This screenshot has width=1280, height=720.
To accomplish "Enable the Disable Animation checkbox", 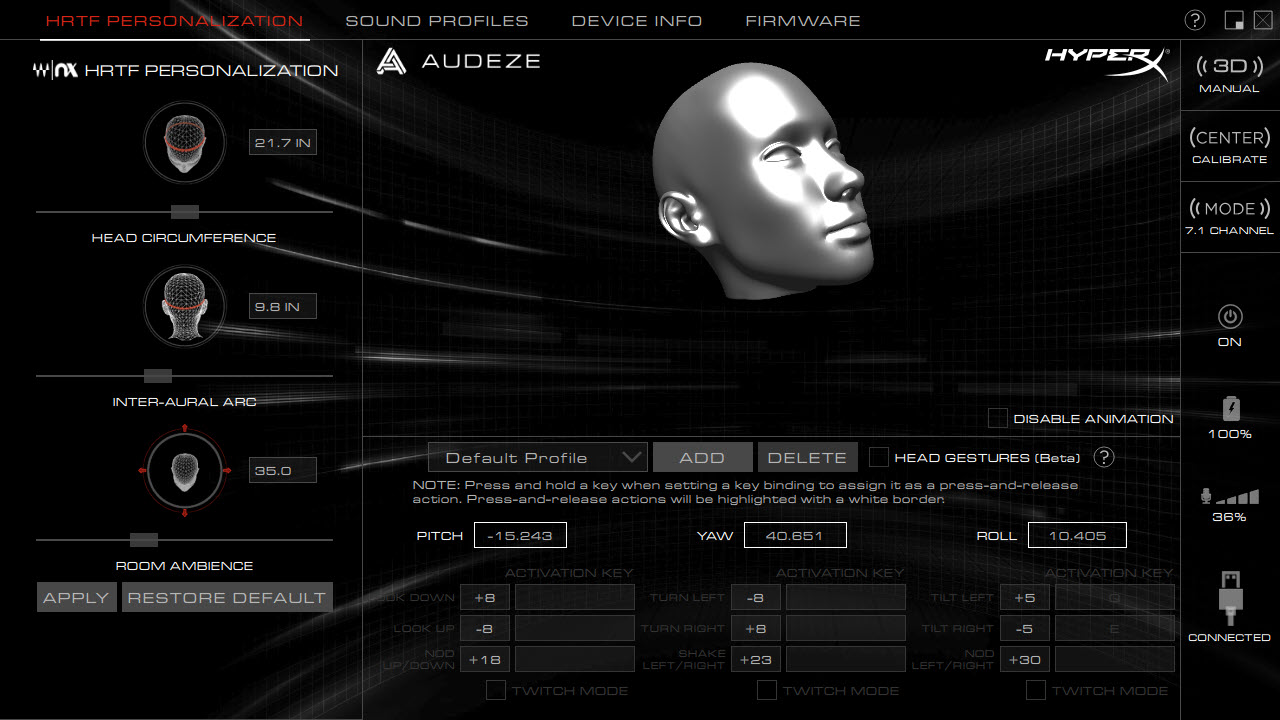I will click(x=997, y=418).
